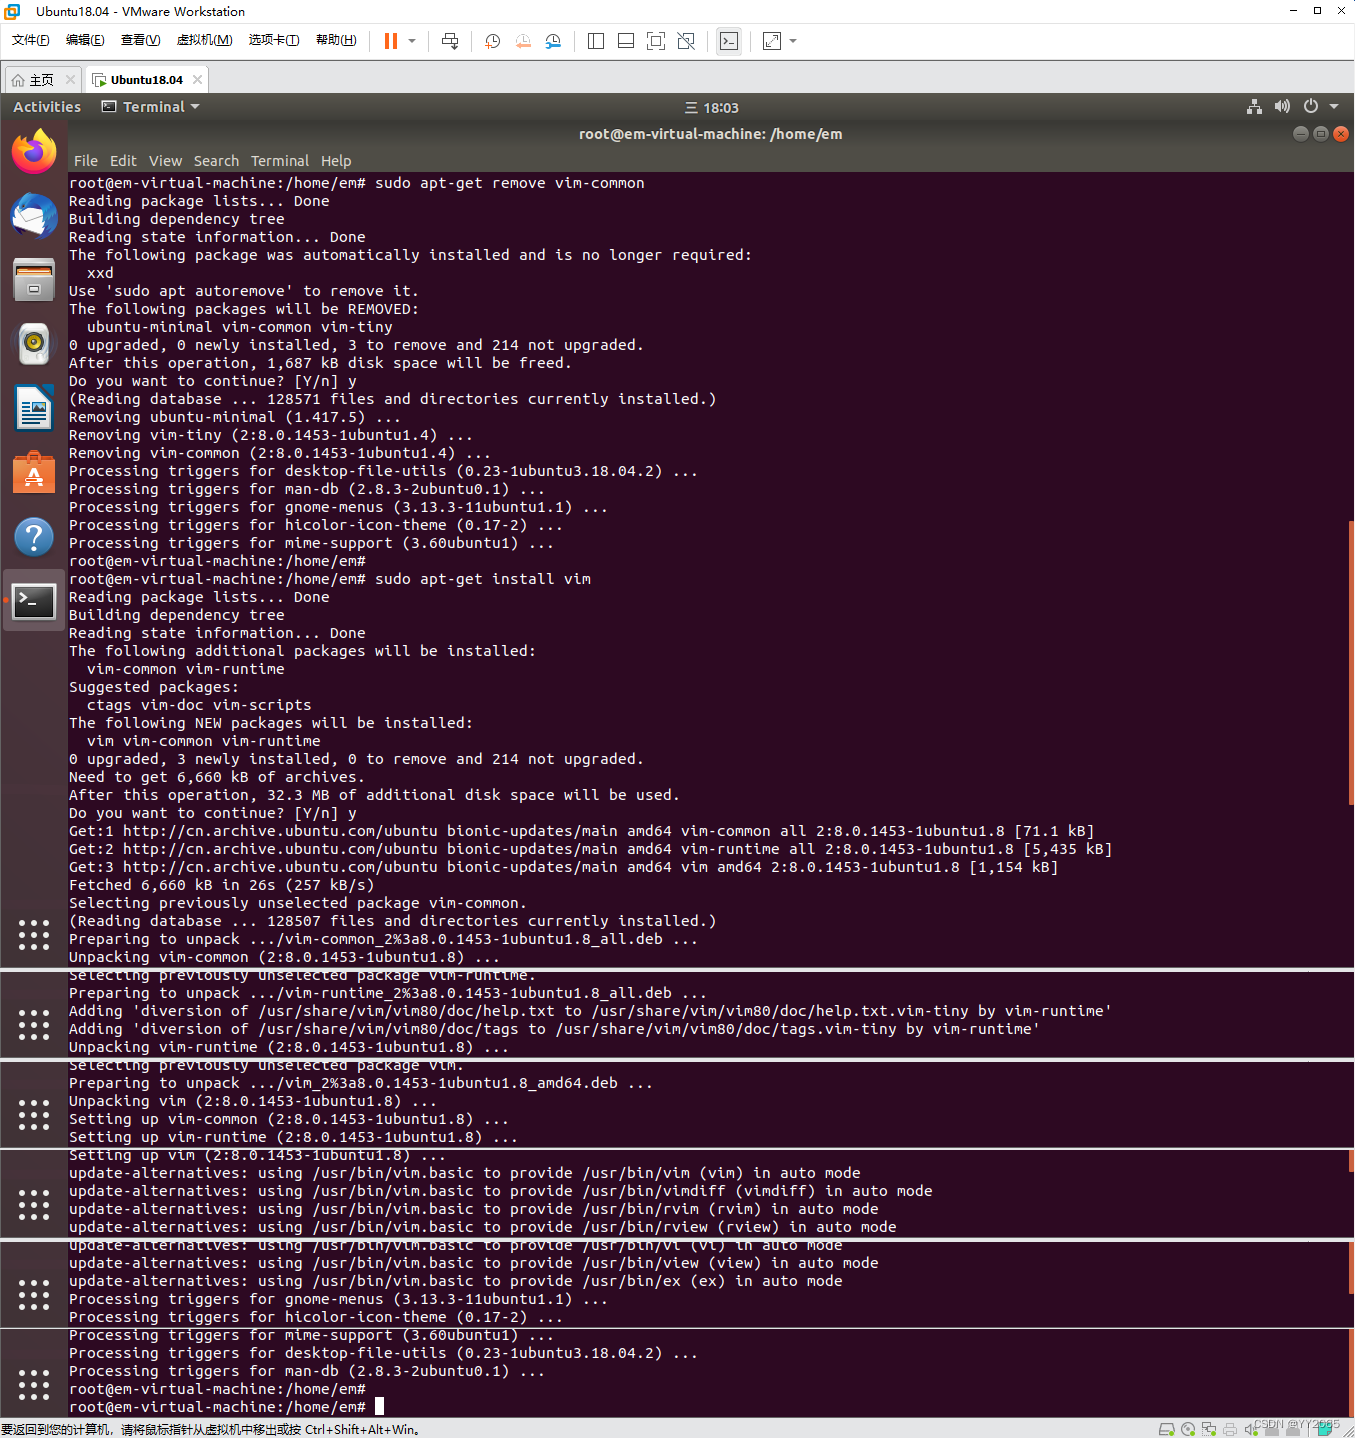This screenshot has height=1438, width=1355.
Task: Click the printer status icon
Action: tap(1230, 1429)
